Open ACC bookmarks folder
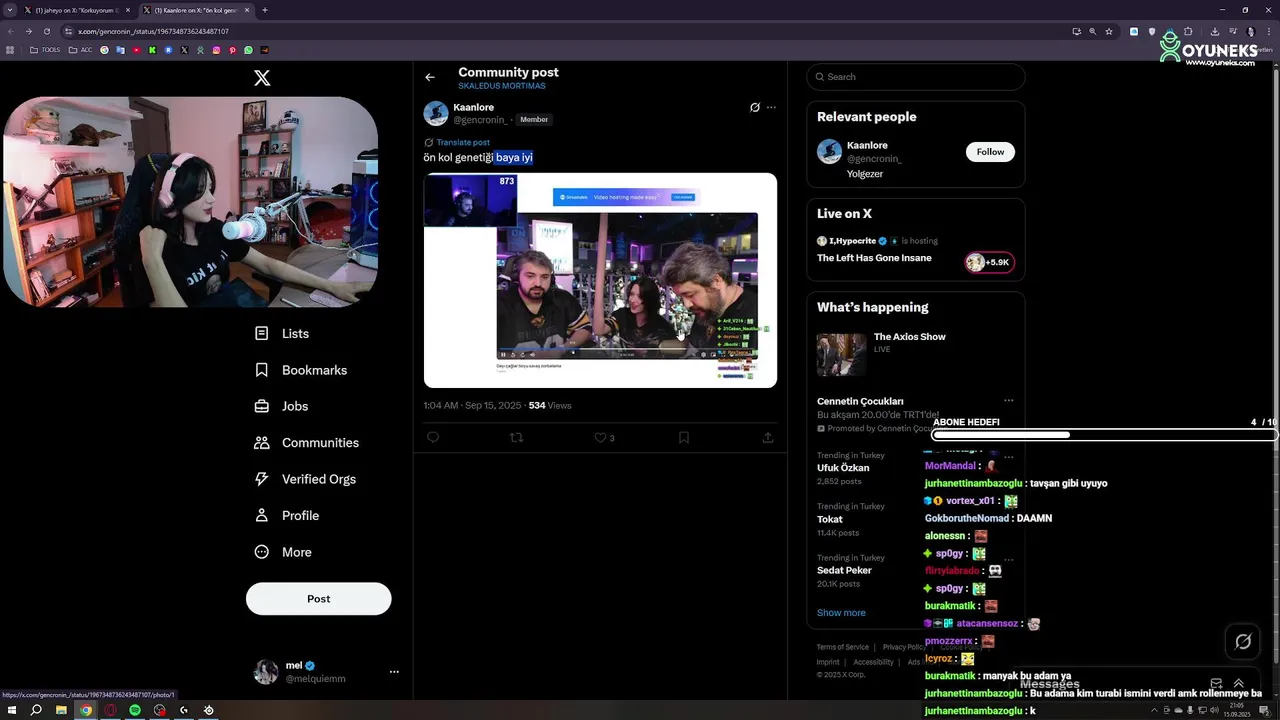The width and height of the screenshot is (1280, 720). pyautogui.click(x=80, y=50)
